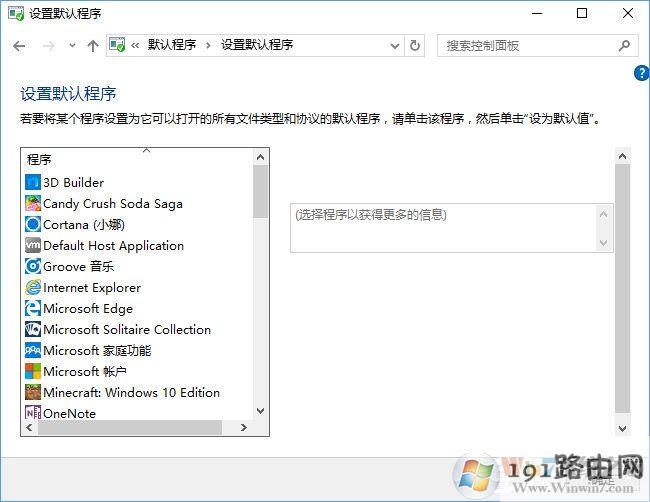
Task: Select the Candy Crush Soda Saga text entry
Action: [x=113, y=204]
